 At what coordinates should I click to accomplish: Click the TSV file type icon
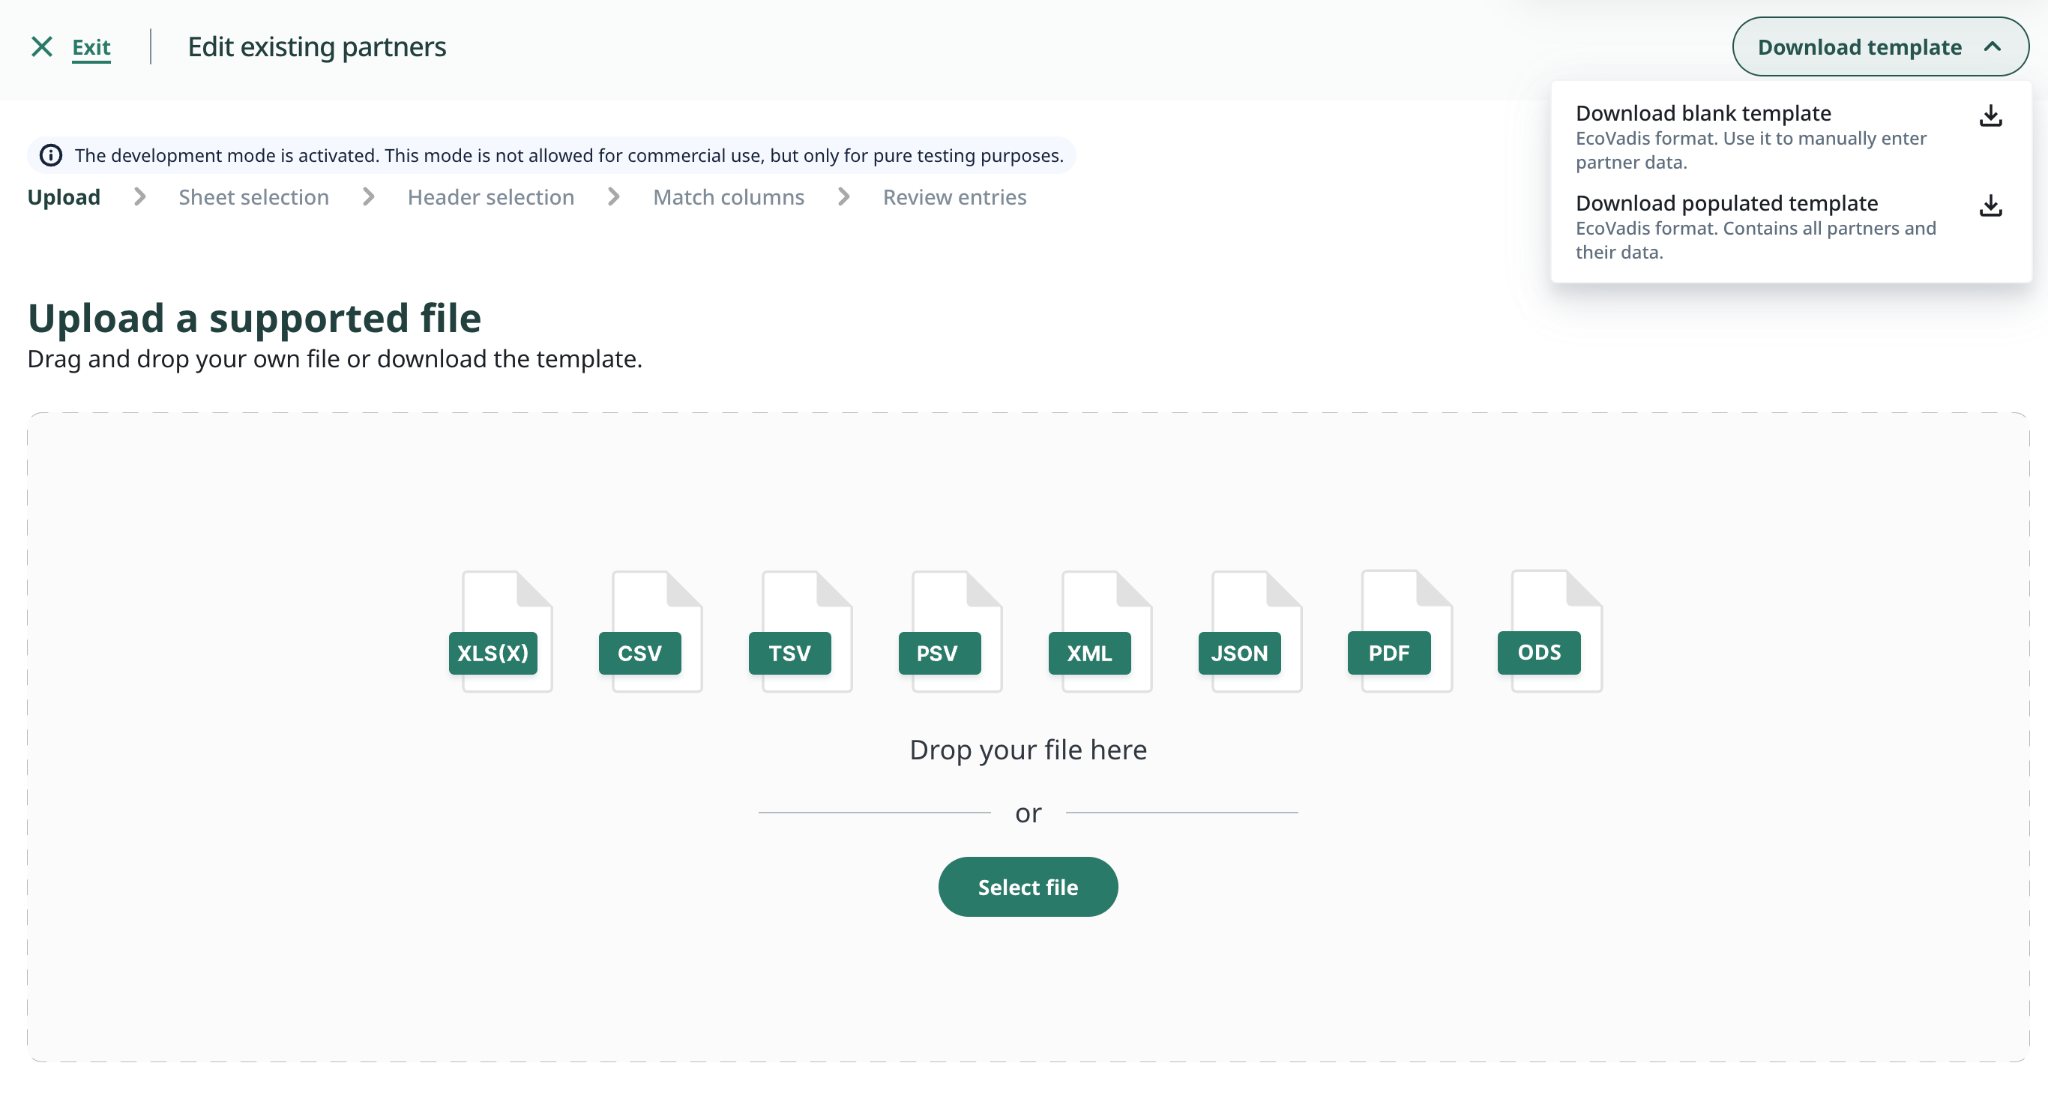coord(801,631)
